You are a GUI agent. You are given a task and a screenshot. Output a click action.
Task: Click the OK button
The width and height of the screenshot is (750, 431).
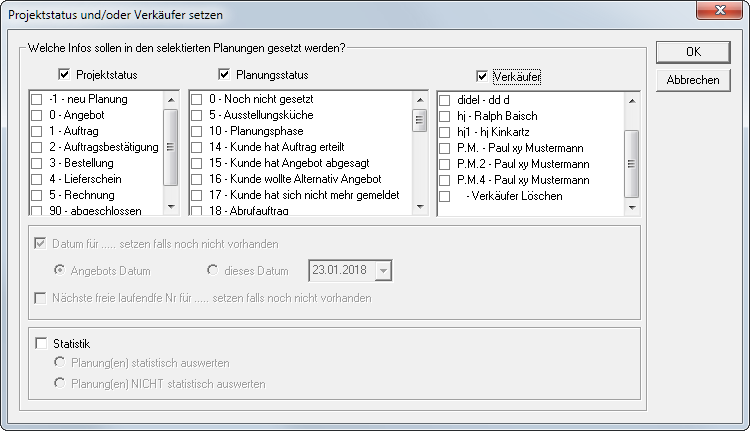pos(692,51)
